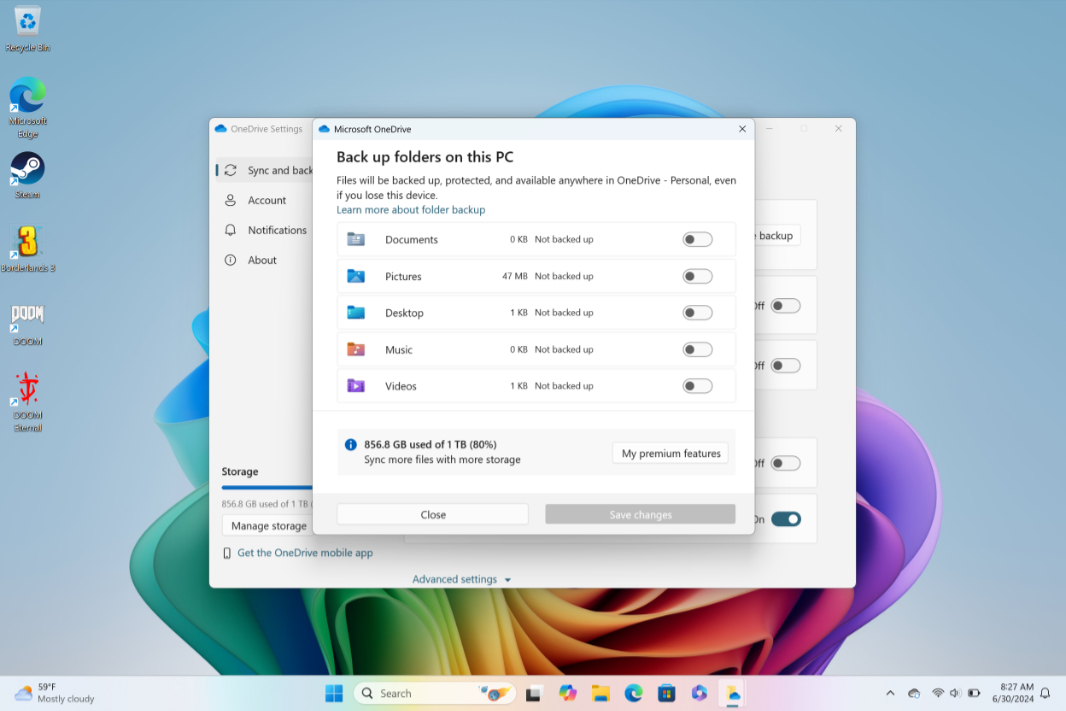The image size is (1066, 711).
Task: Click the Music folder icon
Action: click(356, 350)
